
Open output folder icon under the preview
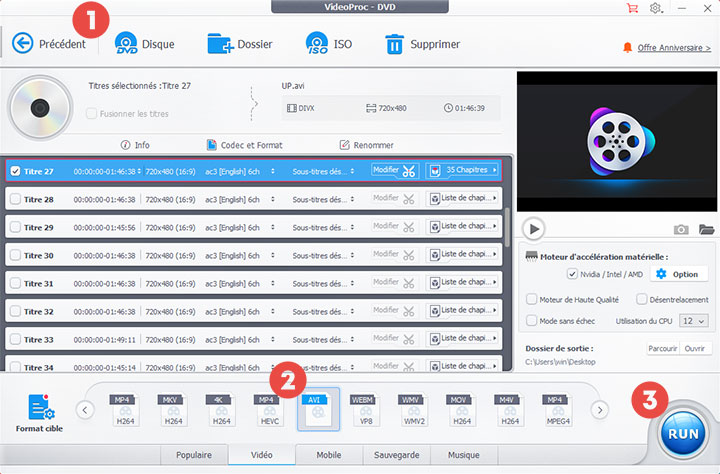(706, 229)
